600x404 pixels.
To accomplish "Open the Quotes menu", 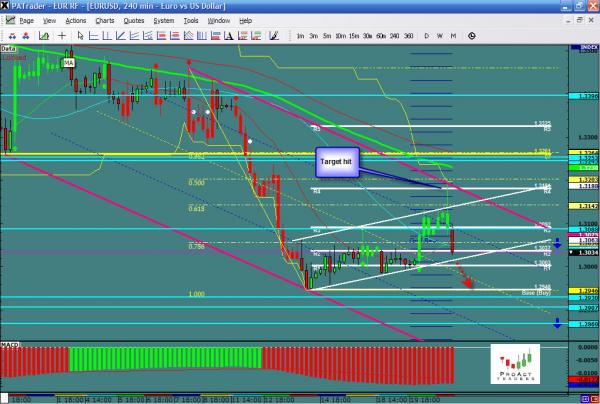I will 133,20.
